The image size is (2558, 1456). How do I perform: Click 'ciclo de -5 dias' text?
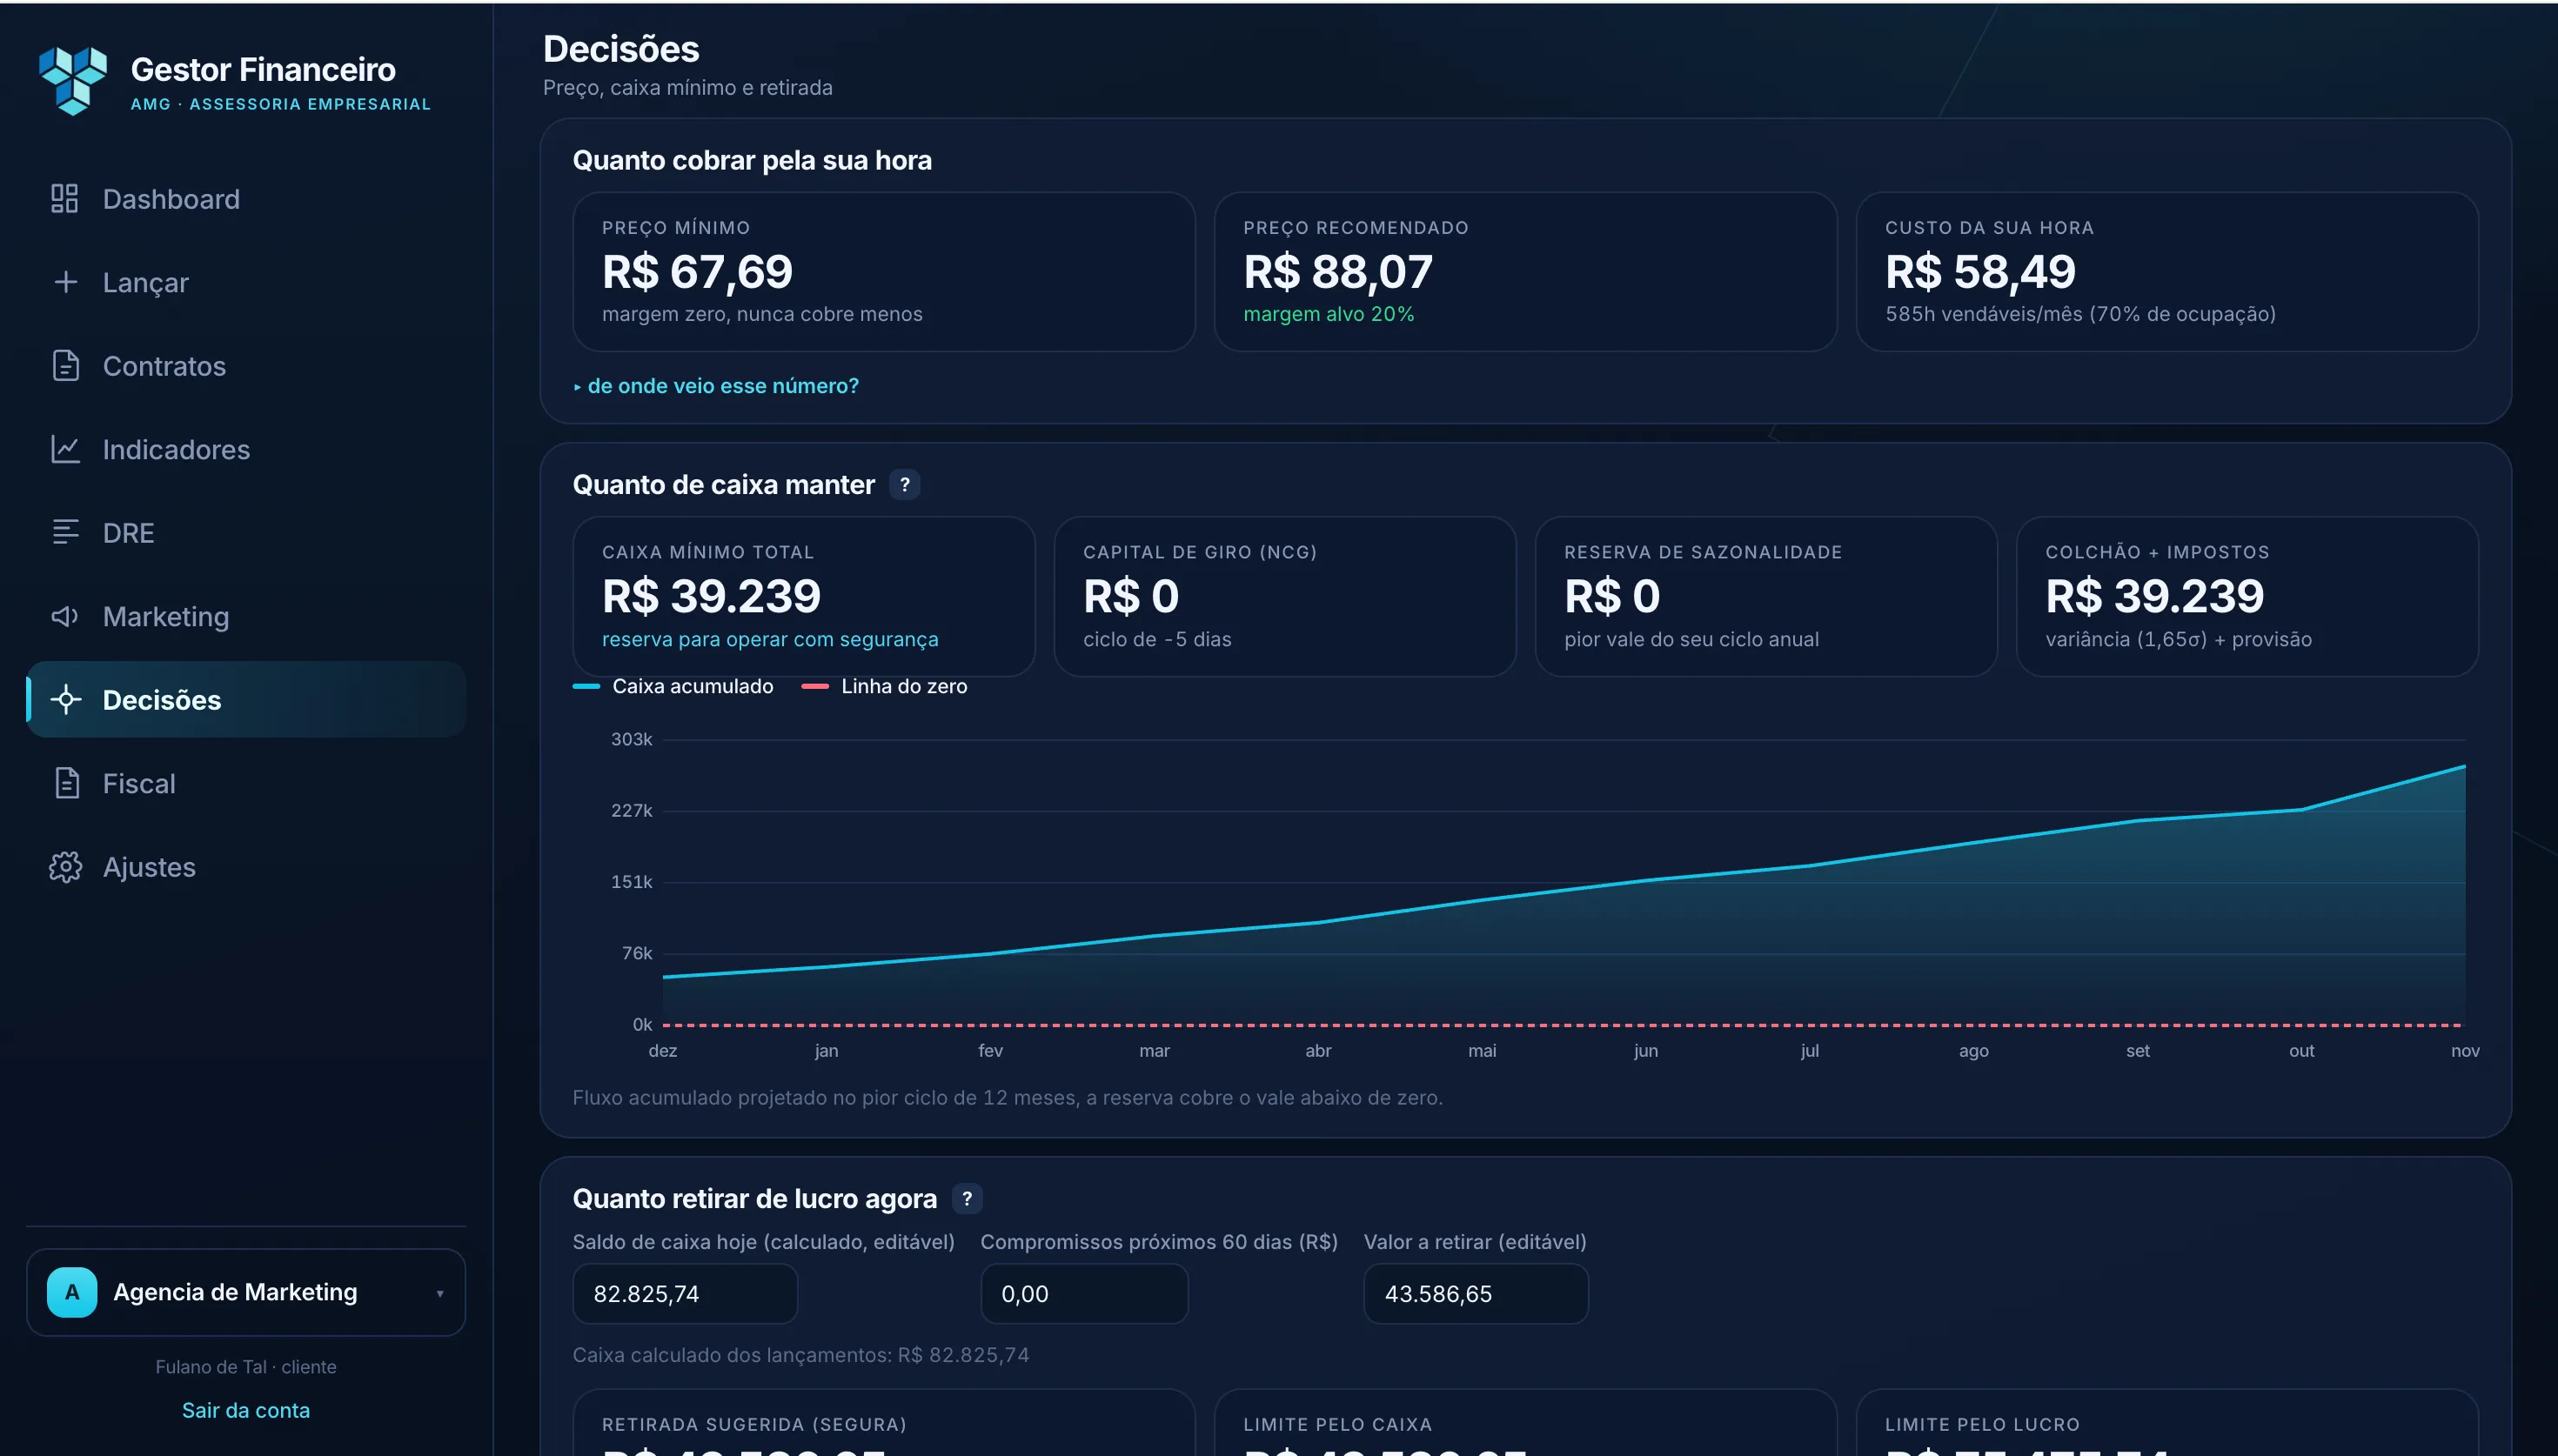coord(1157,639)
